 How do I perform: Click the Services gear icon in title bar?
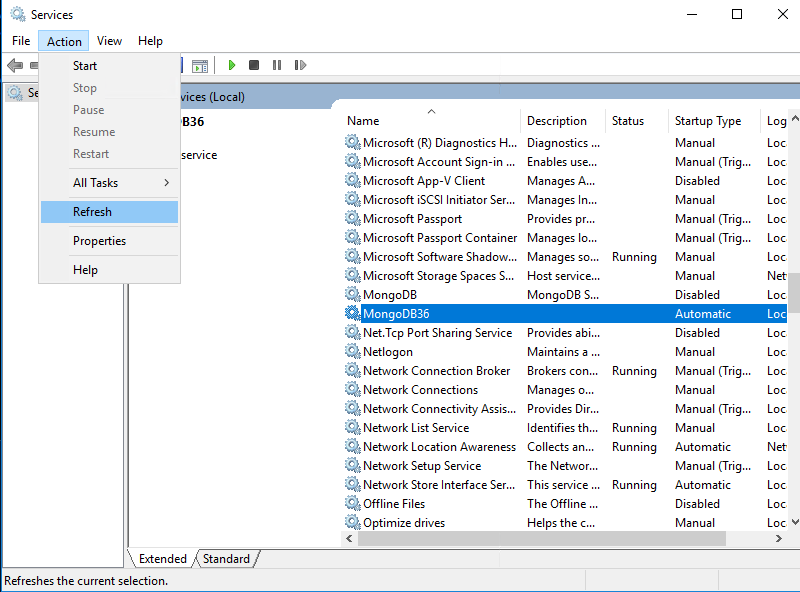(18, 14)
